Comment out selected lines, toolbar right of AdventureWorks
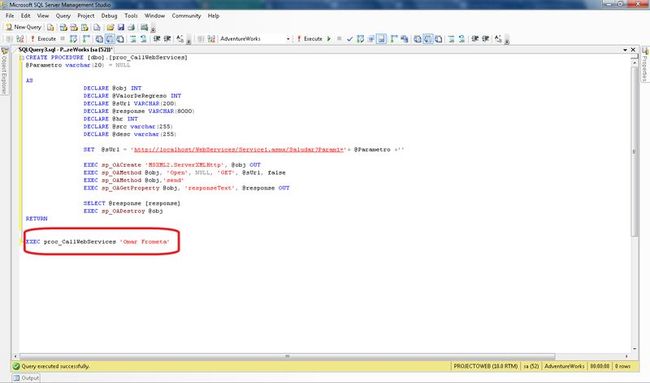This screenshot has width=650, height=383. (x=451, y=39)
